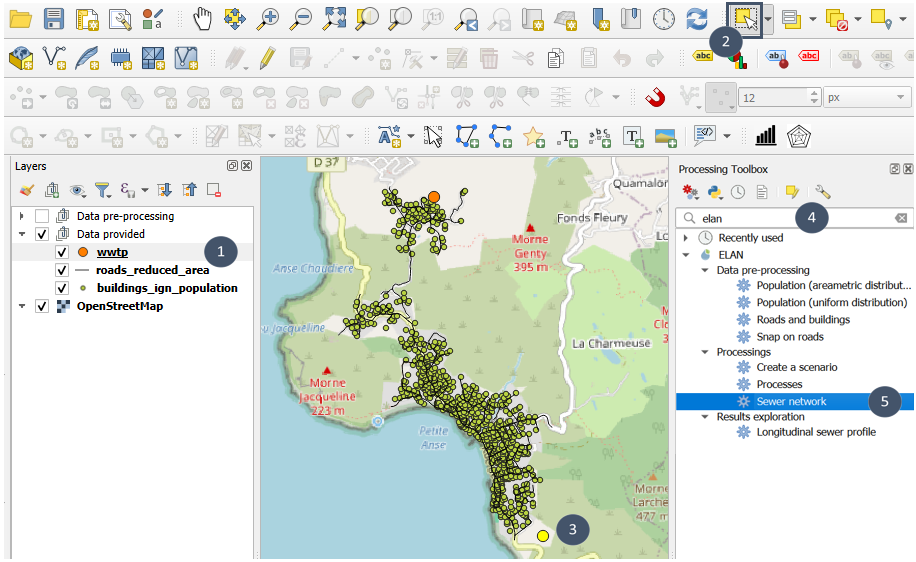Screen dimensions: 916x562
Task: Open the px units dropdown
Action: coord(866,98)
